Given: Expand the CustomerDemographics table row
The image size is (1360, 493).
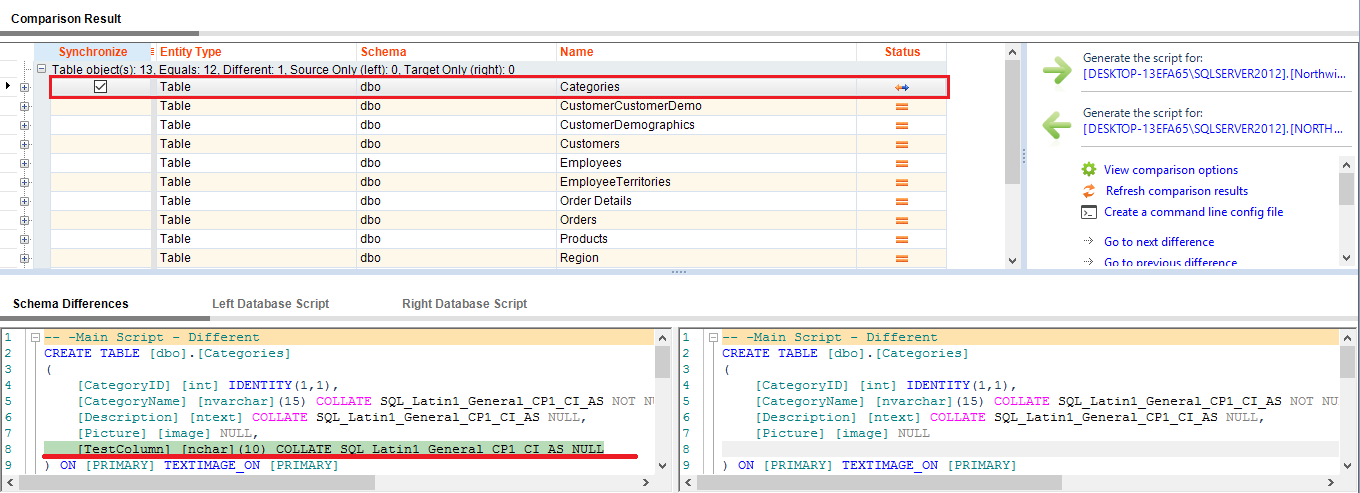Looking at the screenshot, I should [x=25, y=125].
